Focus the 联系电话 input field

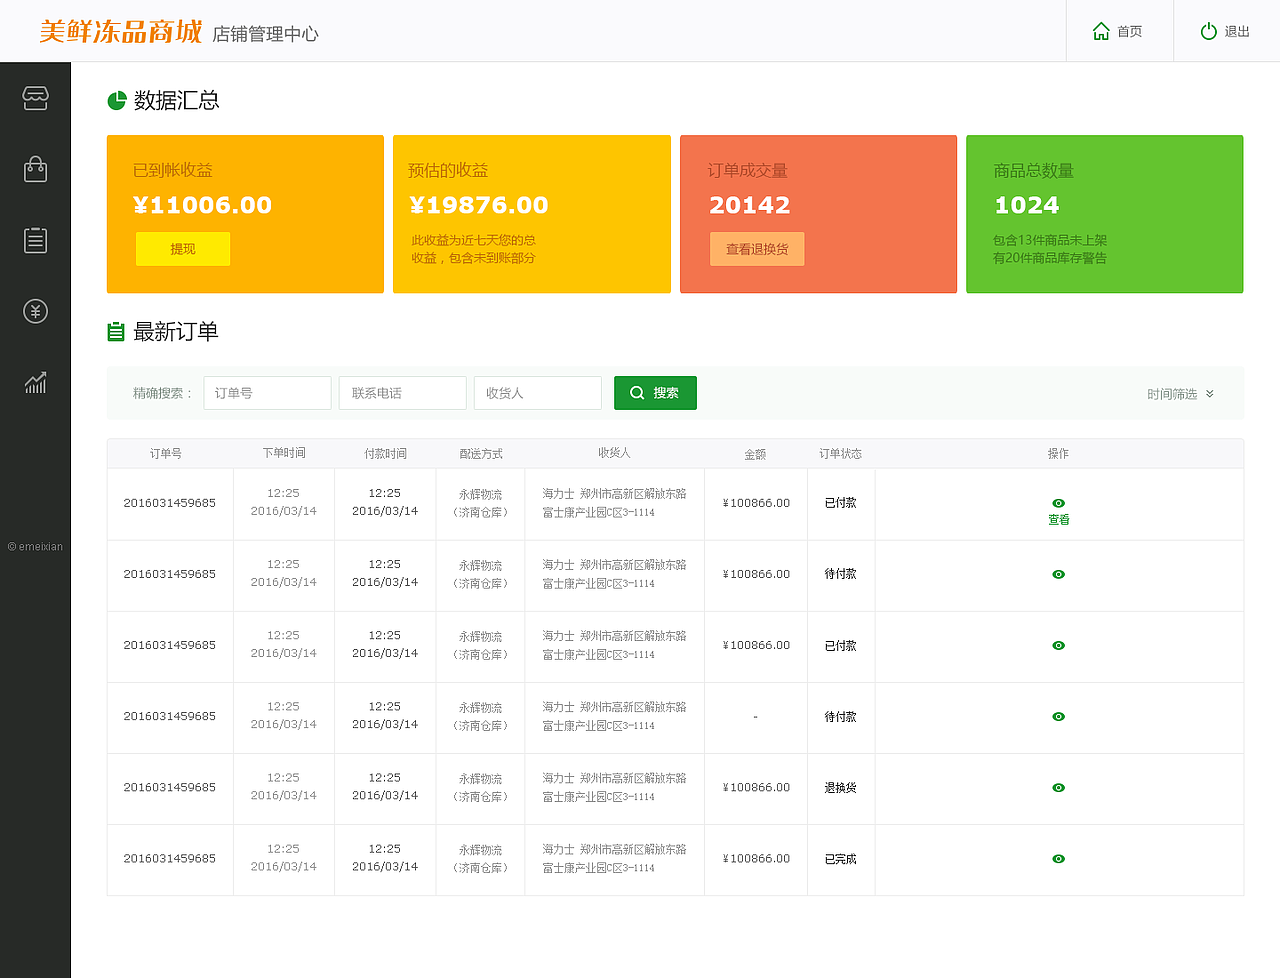[x=403, y=393]
